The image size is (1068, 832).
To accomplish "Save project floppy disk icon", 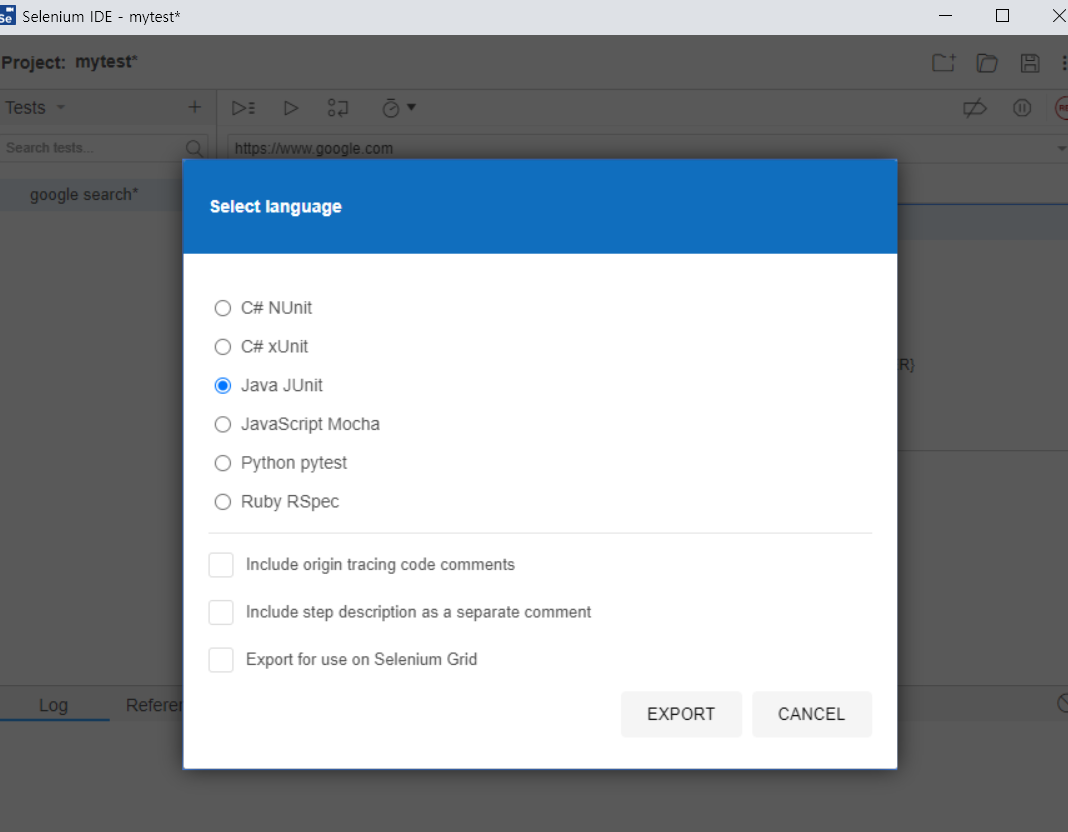I will (x=1030, y=63).
